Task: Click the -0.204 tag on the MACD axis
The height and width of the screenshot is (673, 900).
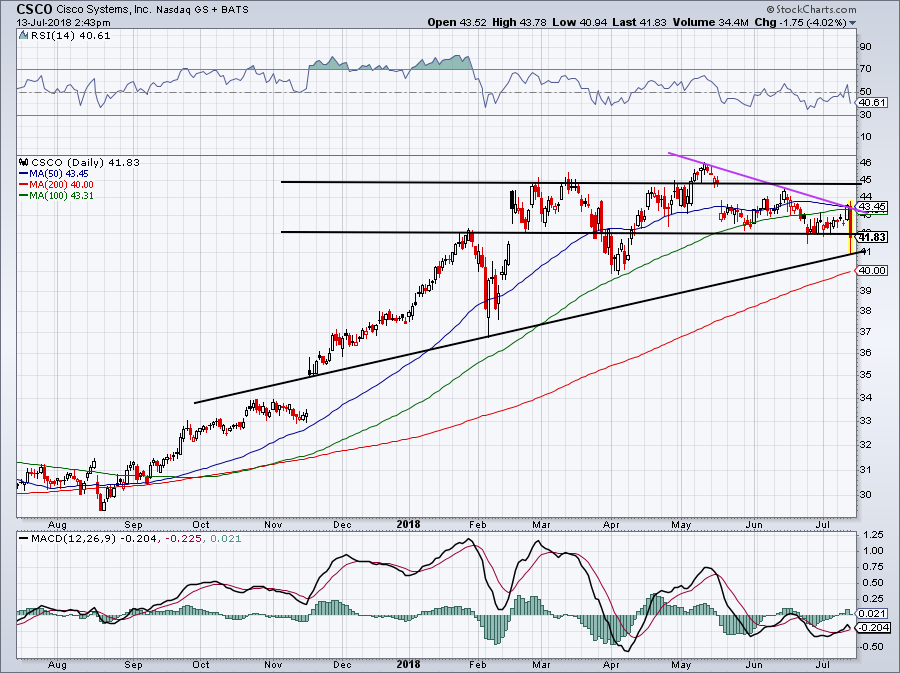Action: (x=872, y=628)
